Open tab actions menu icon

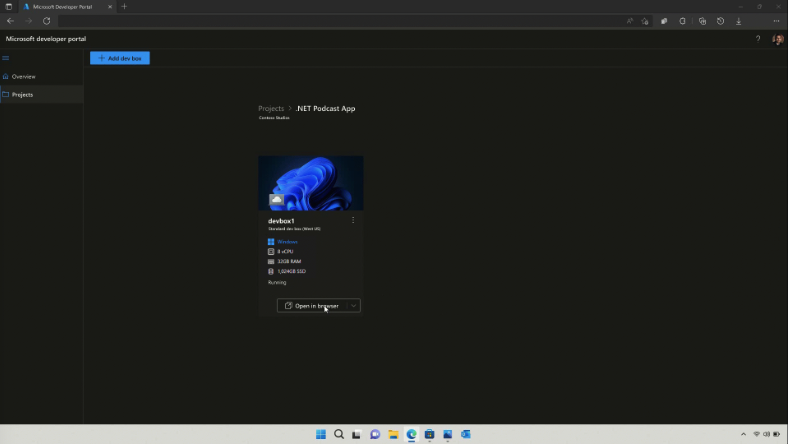click(9, 7)
